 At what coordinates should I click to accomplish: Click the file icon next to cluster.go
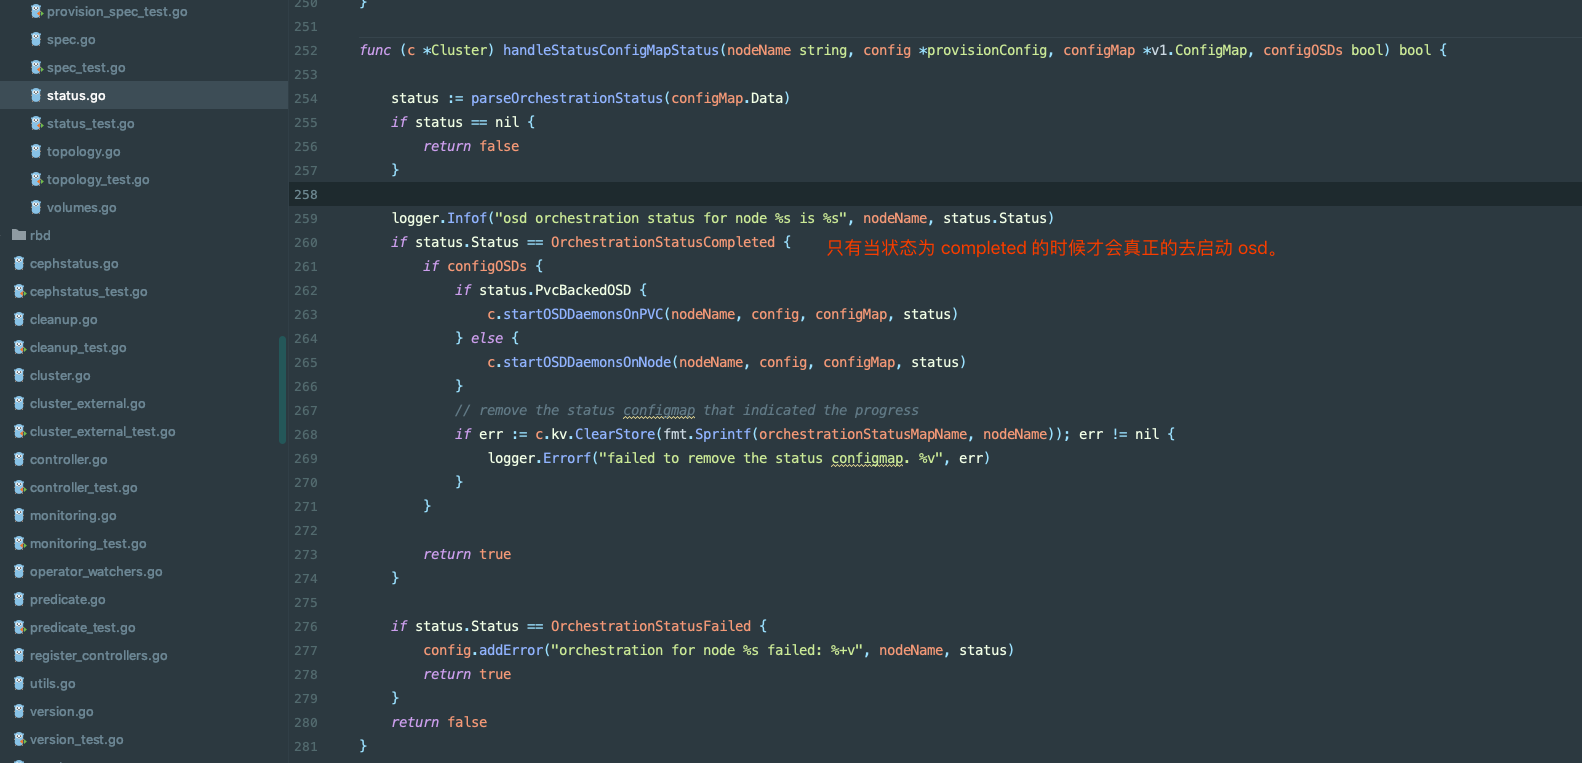pyautogui.click(x=19, y=376)
